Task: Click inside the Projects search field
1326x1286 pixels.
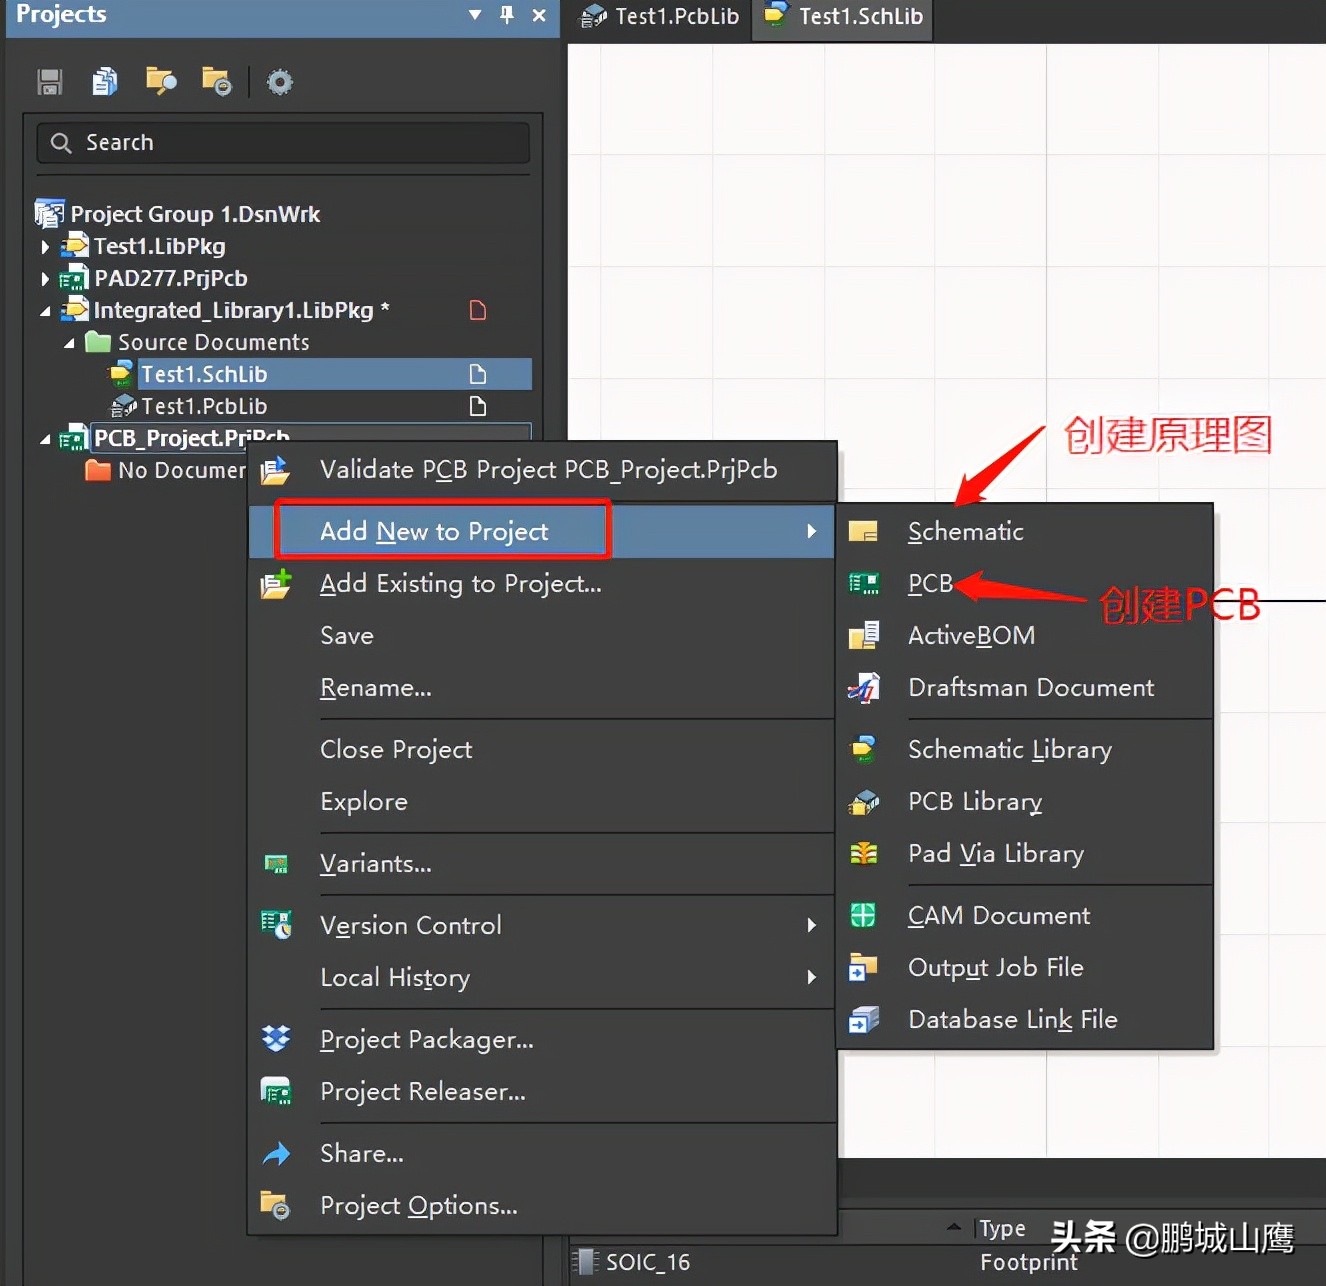Action: coord(283,142)
